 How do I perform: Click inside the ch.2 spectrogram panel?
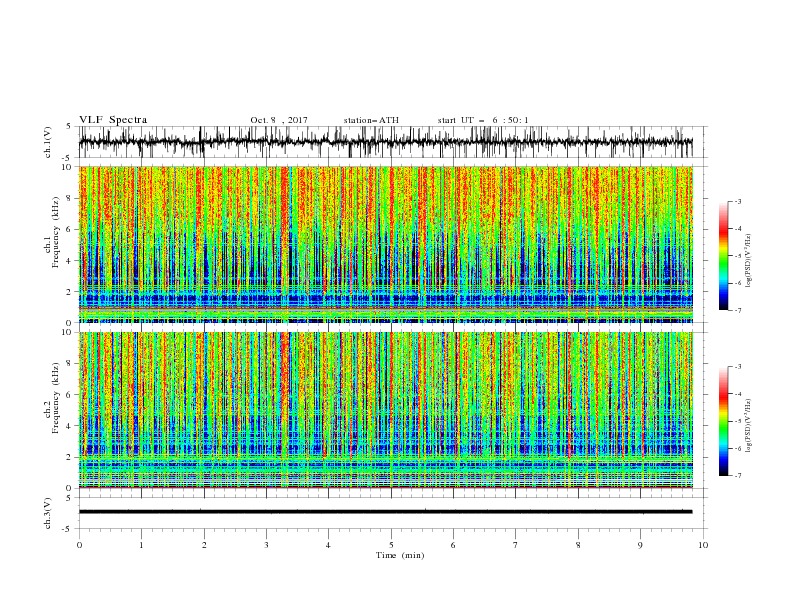point(385,410)
